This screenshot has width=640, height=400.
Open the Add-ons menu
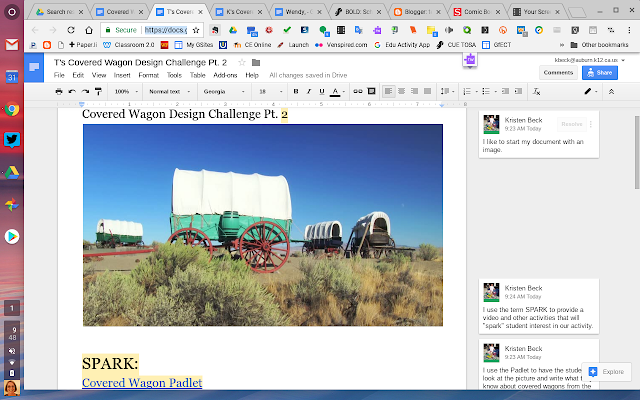click(x=225, y=75)
